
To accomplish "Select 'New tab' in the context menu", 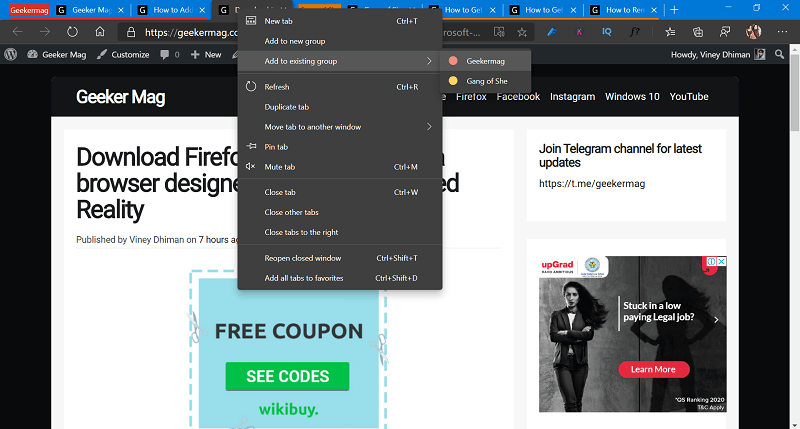I will click(x=340, y=21).
